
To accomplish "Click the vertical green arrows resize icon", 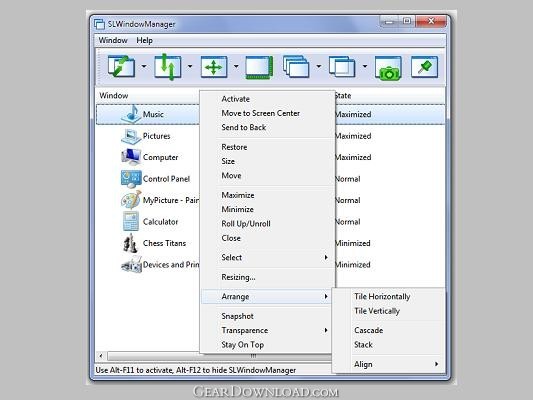I will pyautogui.click(x=167, y=67).
